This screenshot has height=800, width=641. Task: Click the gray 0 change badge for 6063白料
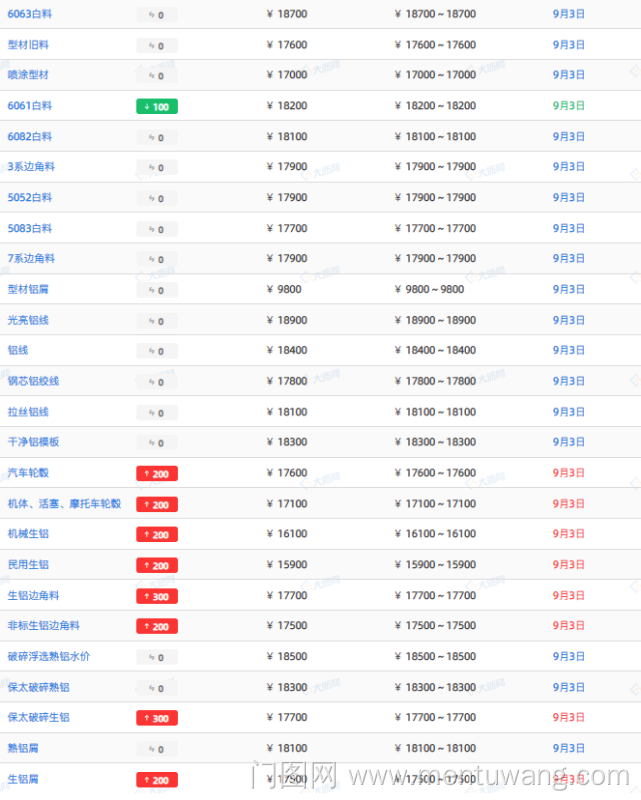pyautogui.click(x=156, y=15)
